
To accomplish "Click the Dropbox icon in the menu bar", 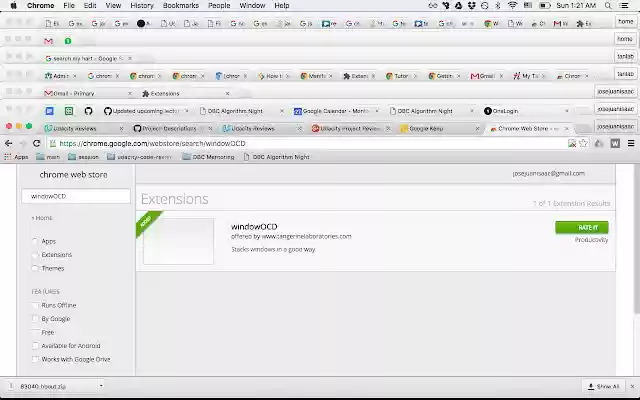I will 471,5.
